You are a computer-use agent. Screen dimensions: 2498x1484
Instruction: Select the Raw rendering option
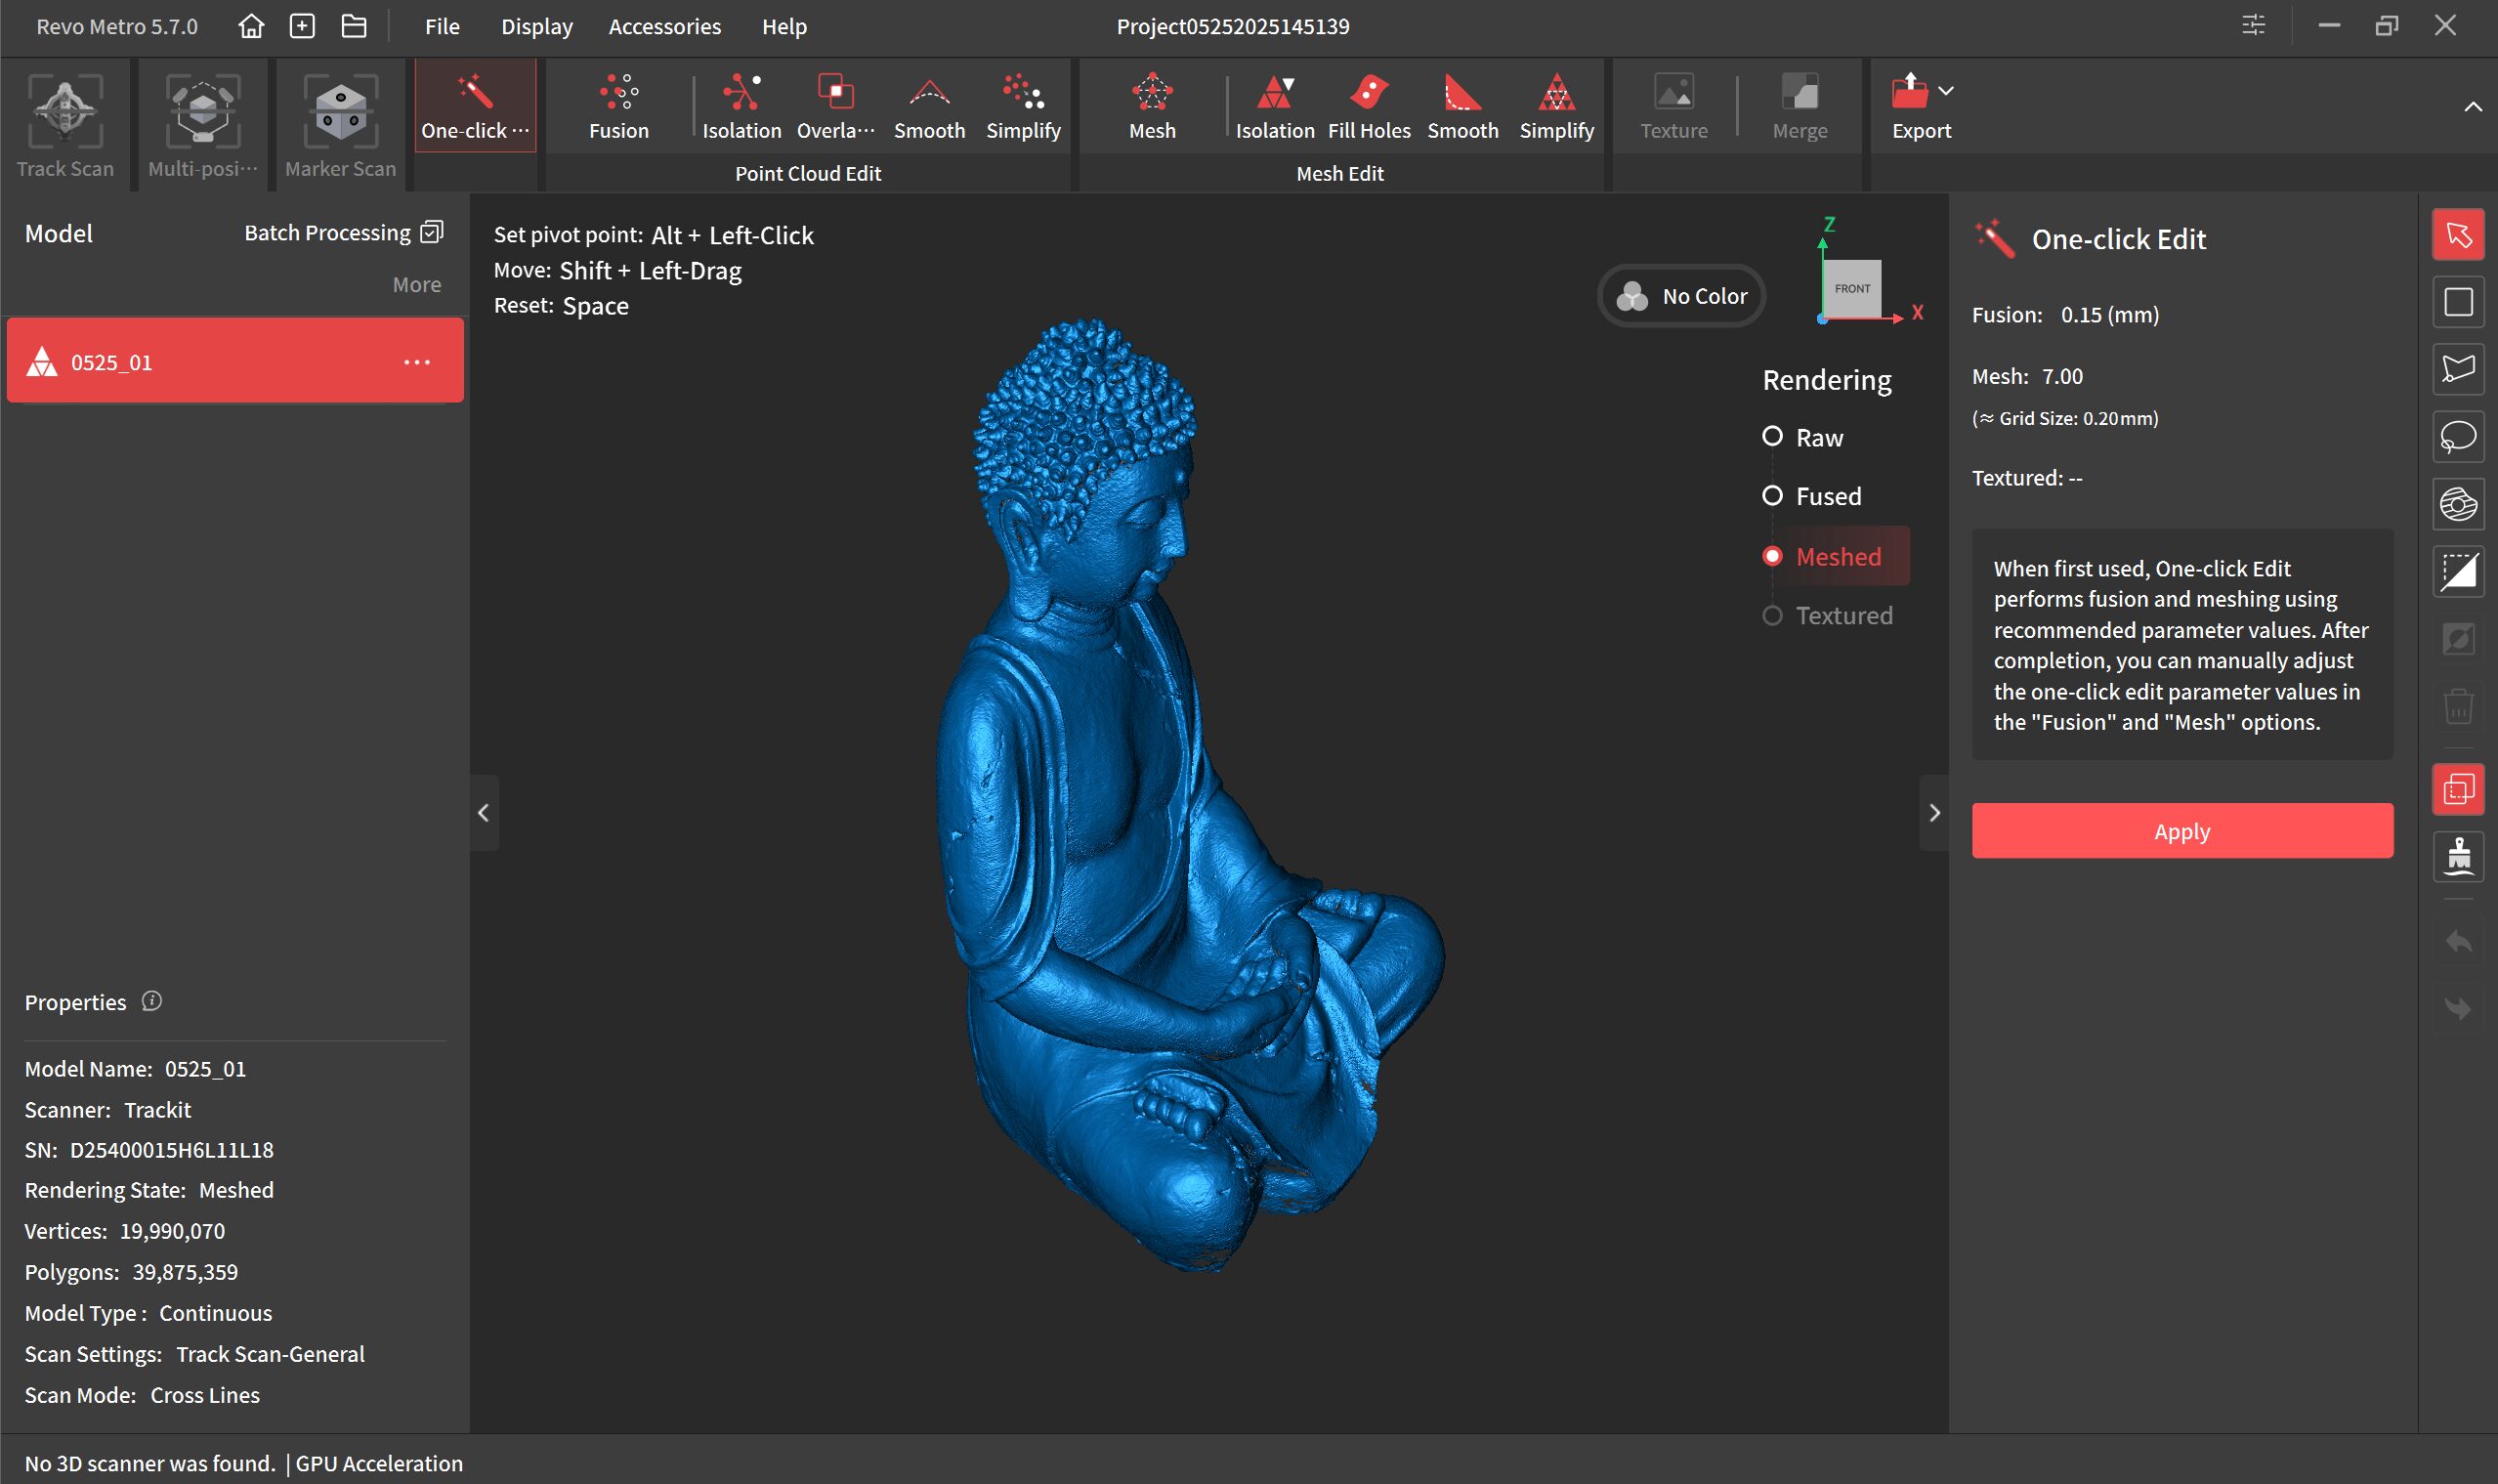tap(1771, 437)
